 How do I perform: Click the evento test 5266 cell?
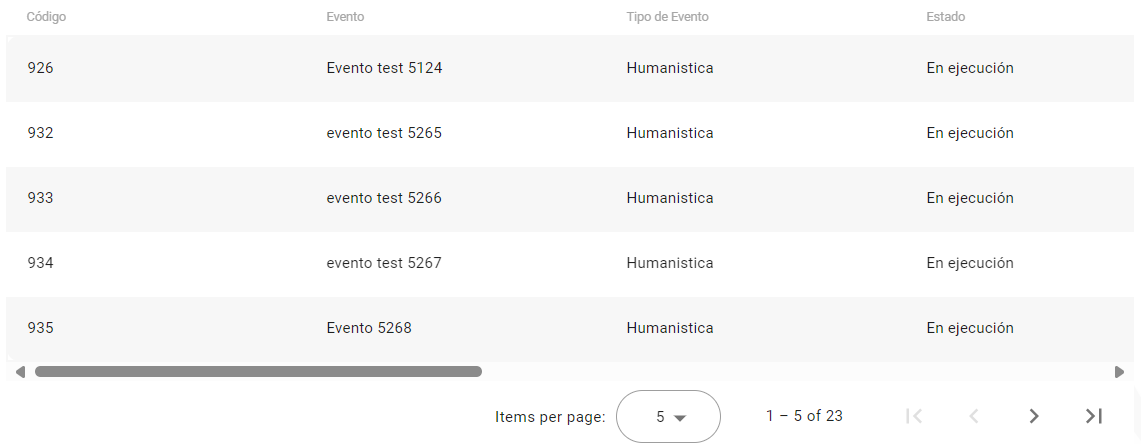(x=384, y=198)
